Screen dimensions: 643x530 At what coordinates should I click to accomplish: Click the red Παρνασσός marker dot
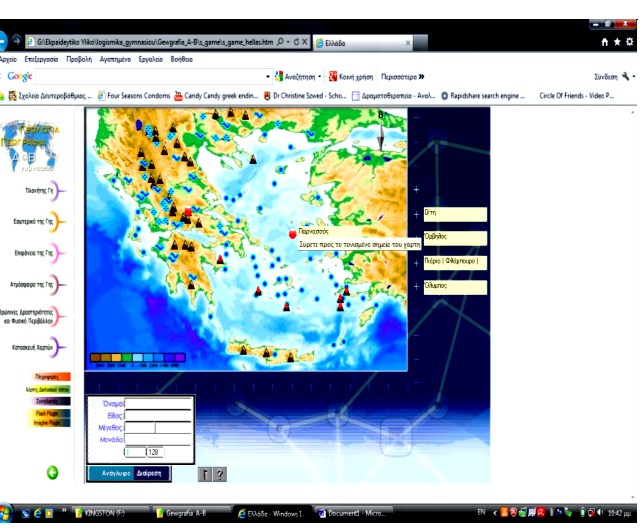pyautogui.click(x=292, y=234)
